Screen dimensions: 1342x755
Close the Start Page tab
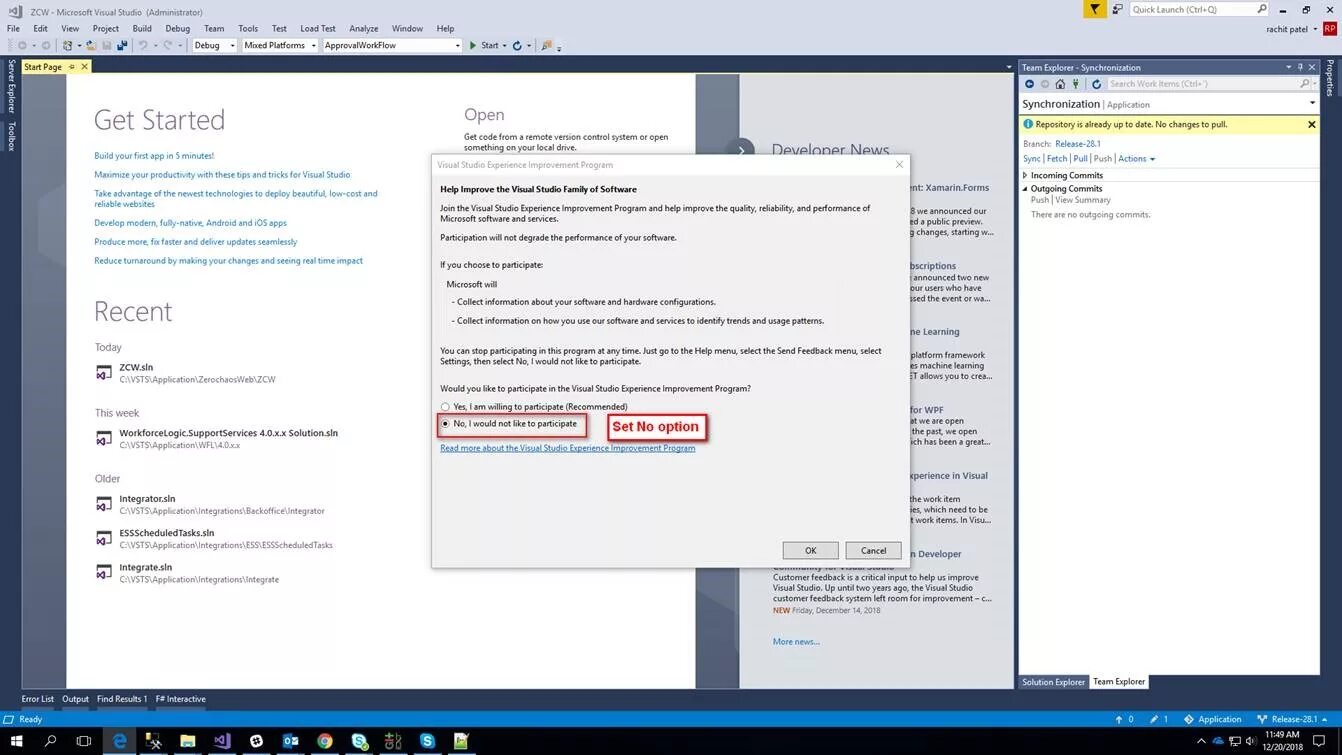tap(84, 67)
